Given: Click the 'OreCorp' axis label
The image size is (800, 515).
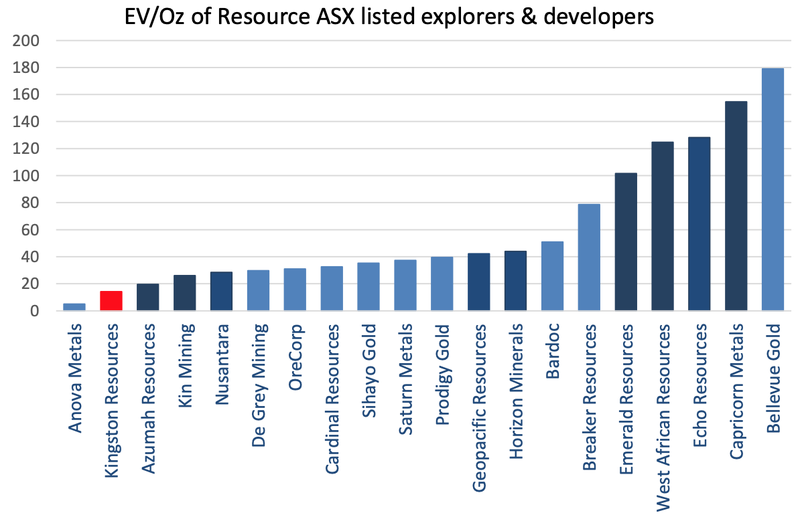Looking at the screenshot, I should click(x=295, y=357).
